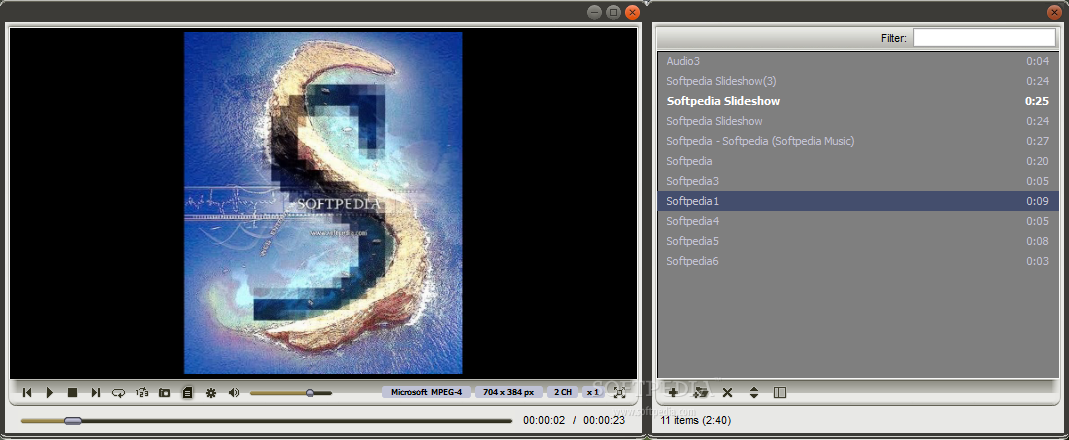Select Softpedia - Softpedia (Softpedia Music) entry
The height and width of the screenshot is (440, 1069).
(858, 141)
